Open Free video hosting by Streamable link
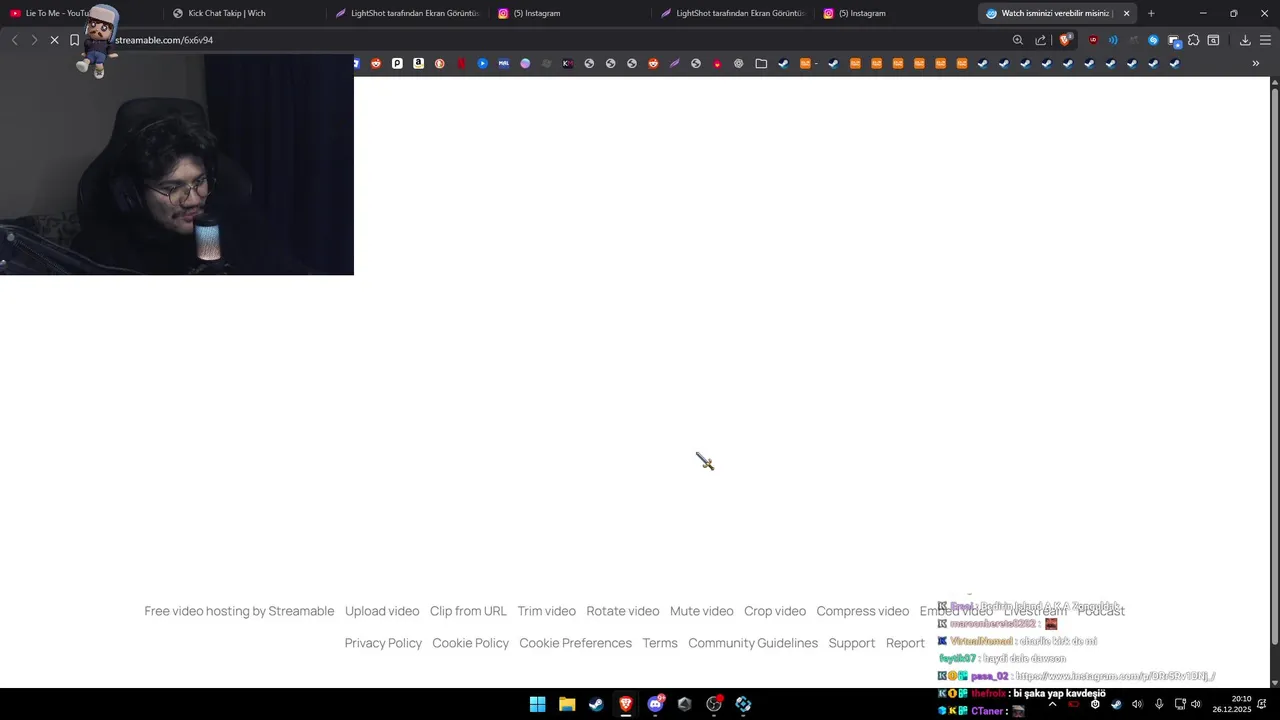The width and height of the screenshot is (1280, 720). point(239,611)
